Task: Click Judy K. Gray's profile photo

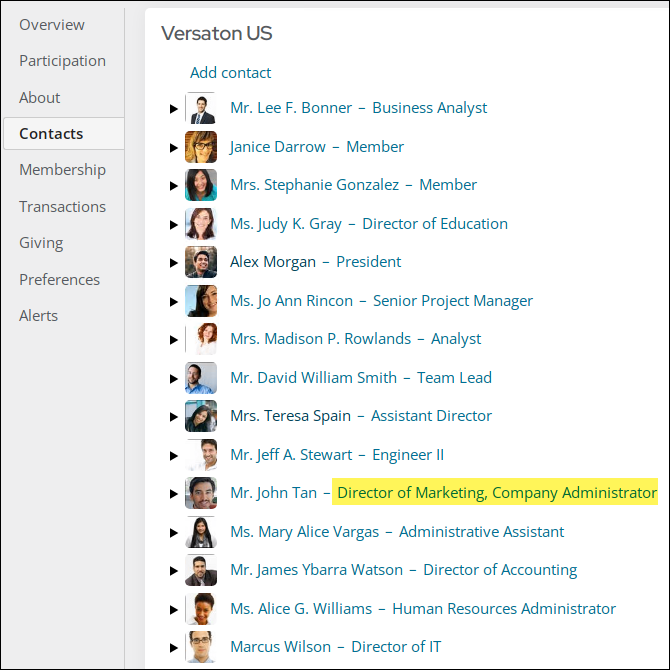Action: pos(201,224)
